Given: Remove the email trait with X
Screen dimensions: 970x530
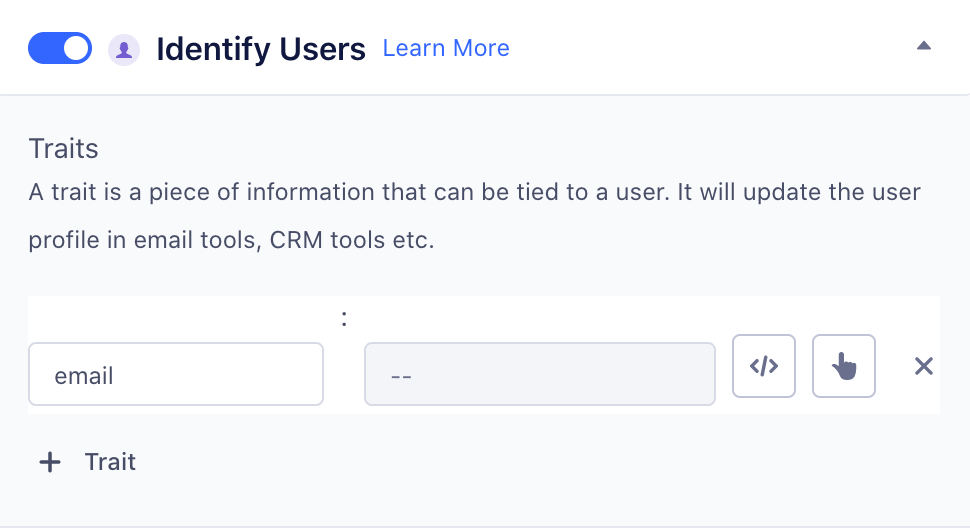Looking at the screenshot, I should (924, 367).
